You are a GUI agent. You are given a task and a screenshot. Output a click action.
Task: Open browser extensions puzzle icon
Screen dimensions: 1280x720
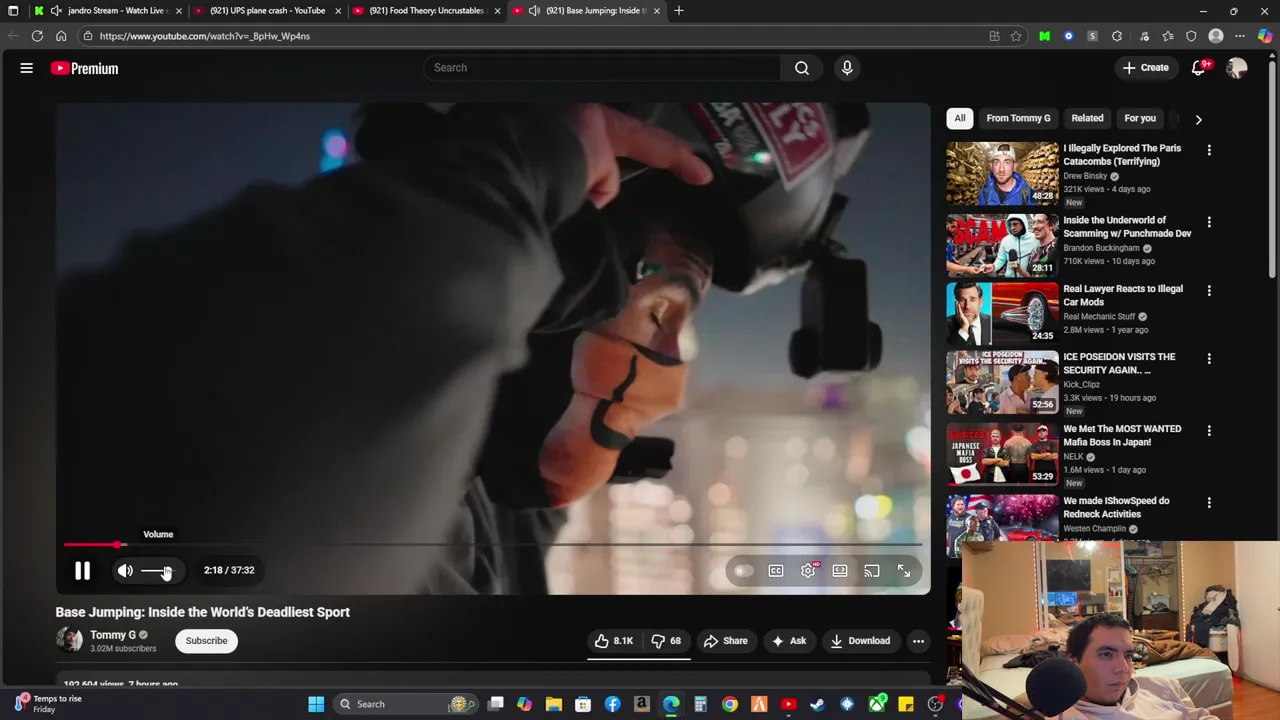coord(1117,36)
